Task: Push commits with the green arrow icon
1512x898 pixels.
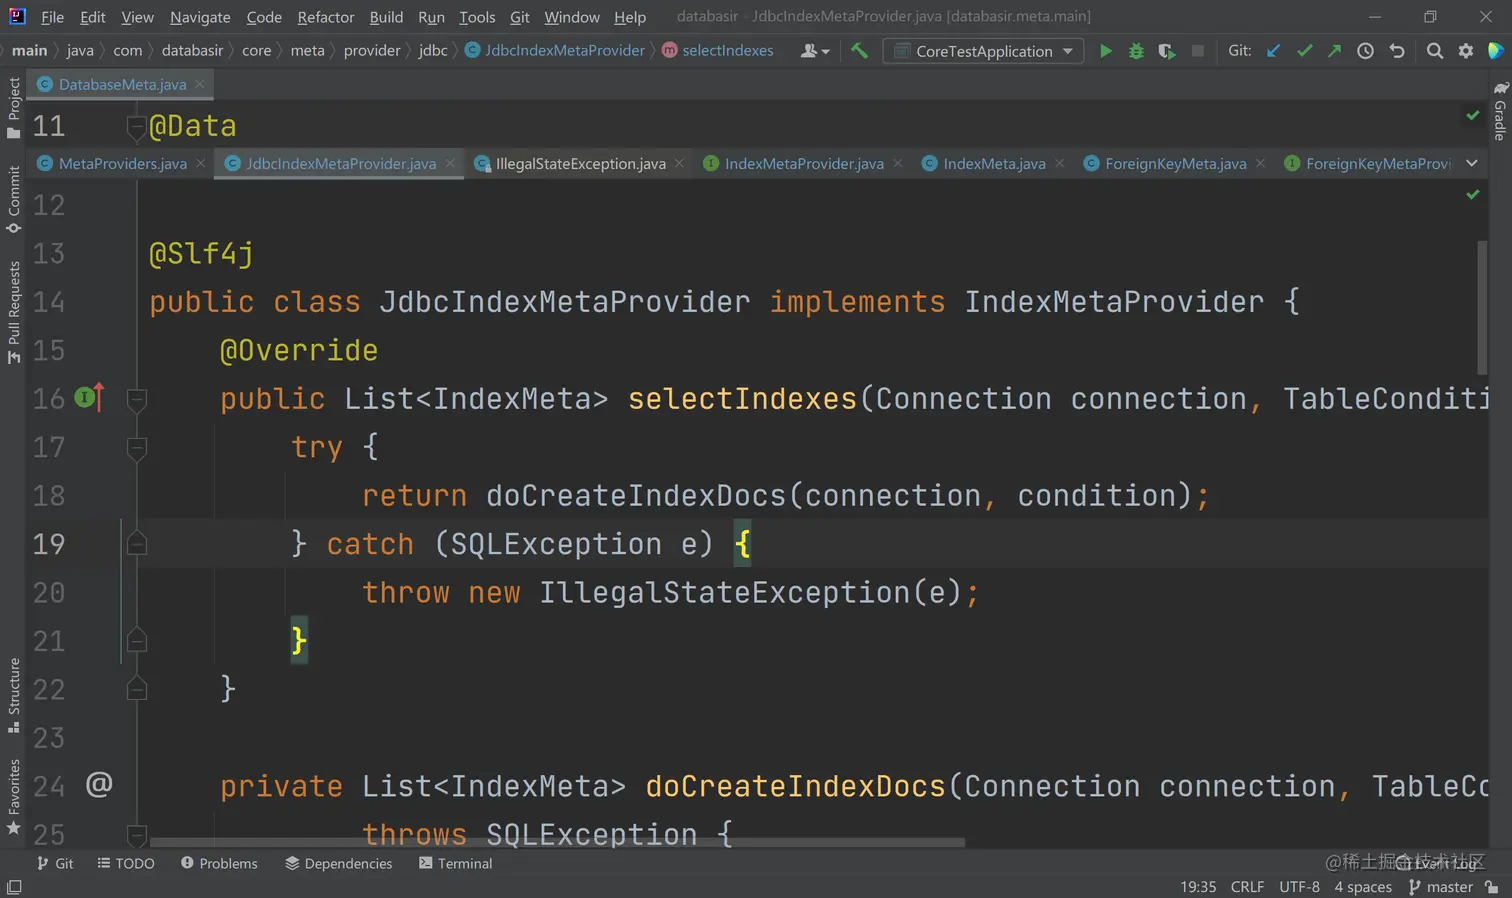Action: [1334, 51]
